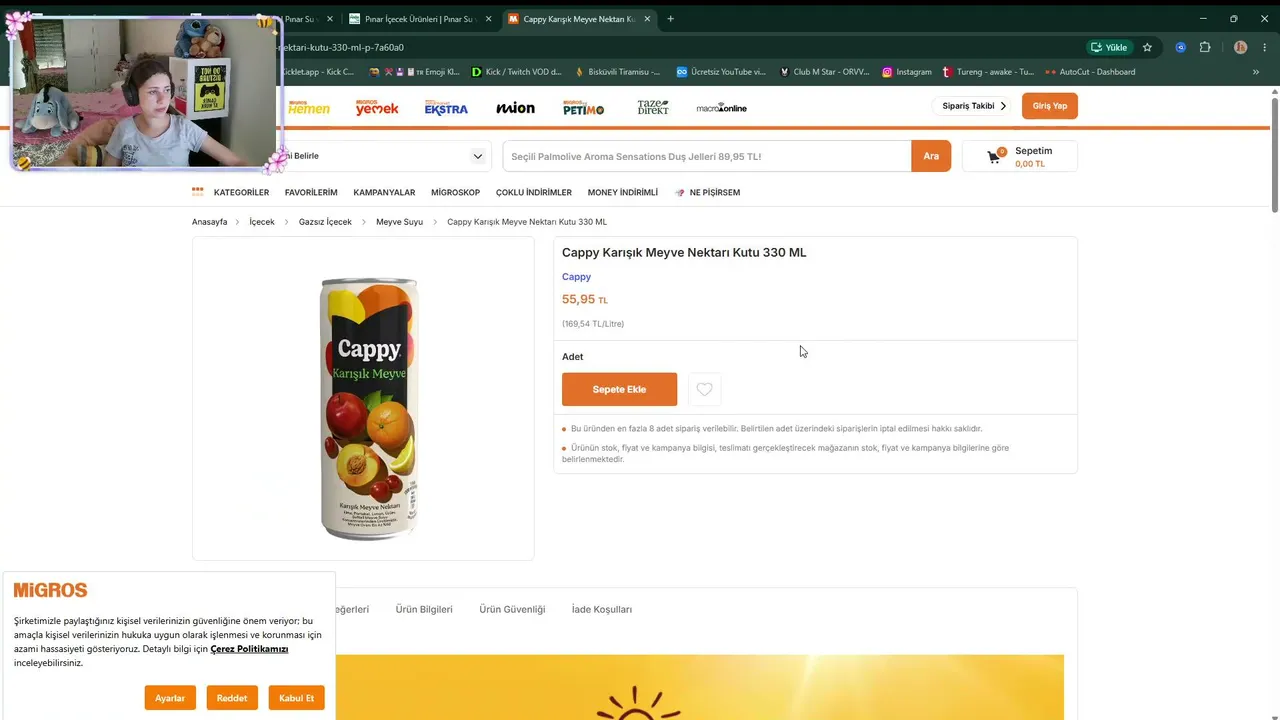Open the Tureng - awake bookmark
This screenshot has height=720, width=1280.
coord(988,72)
